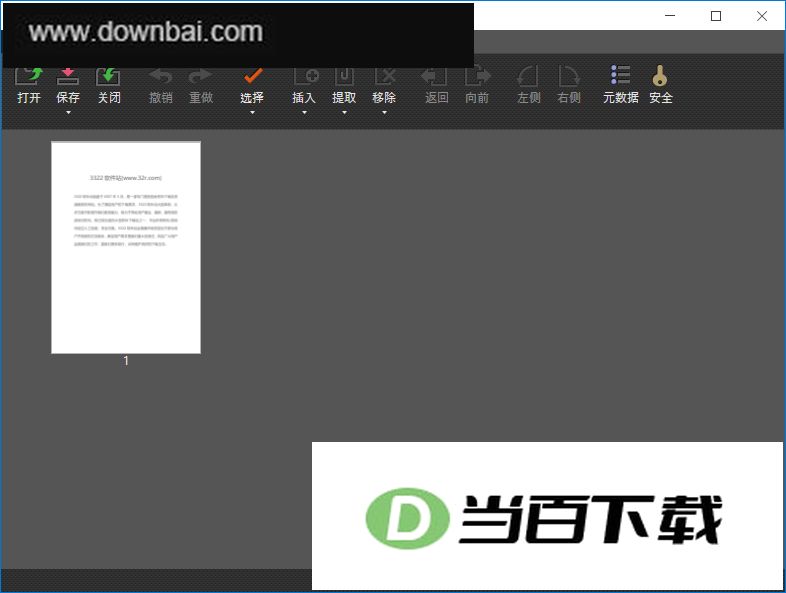Screen dimensions: 786x593
Task: Expand the 插入 dropdown arrow
Action: point(304,112)
